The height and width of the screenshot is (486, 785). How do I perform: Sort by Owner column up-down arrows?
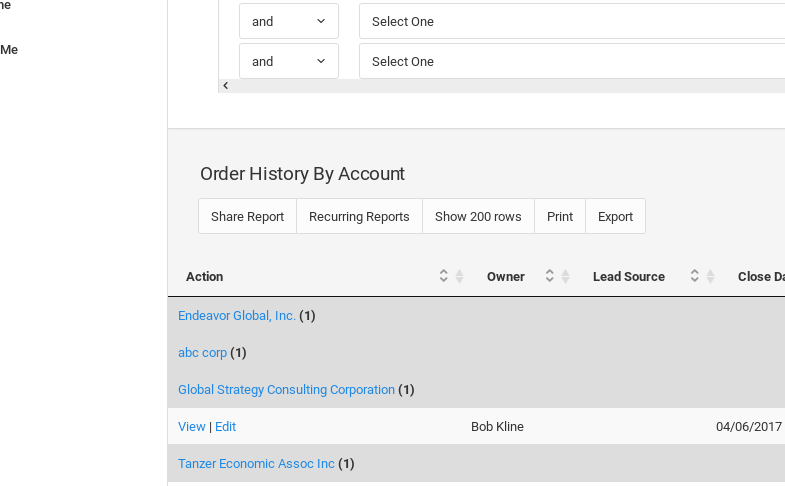click(x=550, y=276)
